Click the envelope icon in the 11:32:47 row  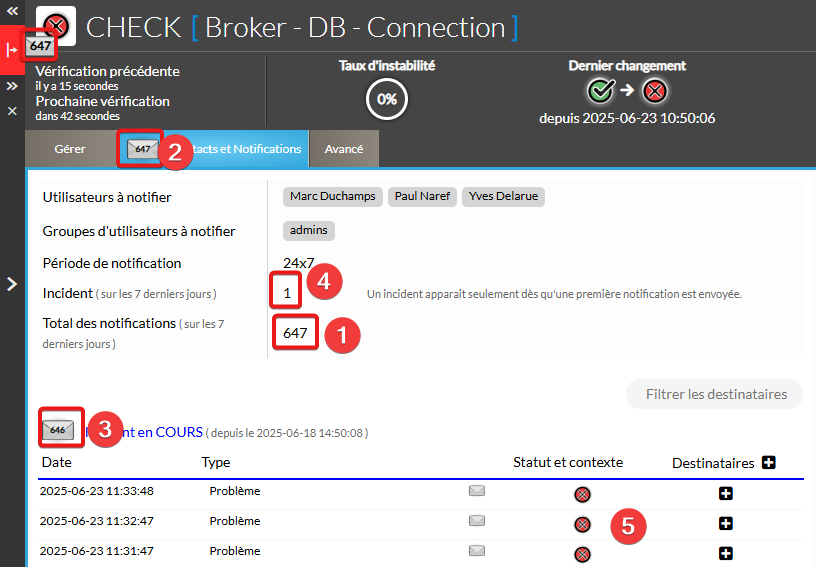[x=477, y=521]
